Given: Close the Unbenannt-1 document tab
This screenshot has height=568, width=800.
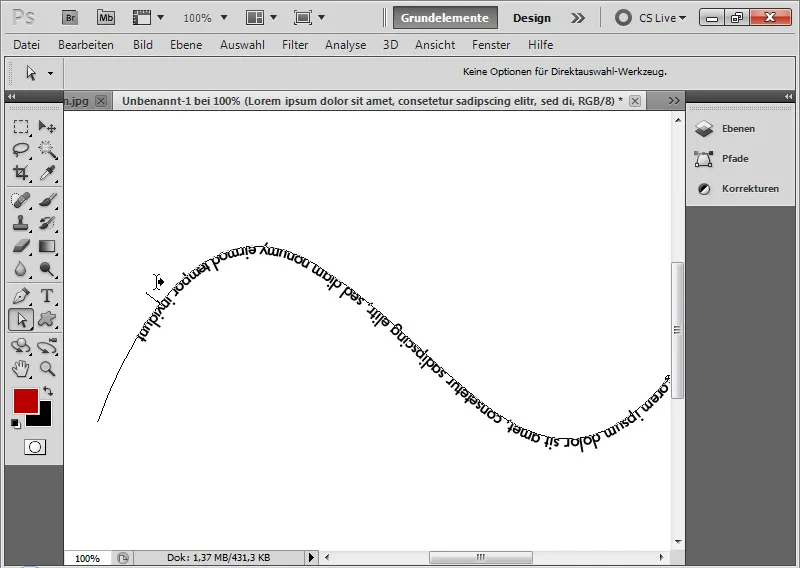Looking at the screenshot, I should click(635, 101).
